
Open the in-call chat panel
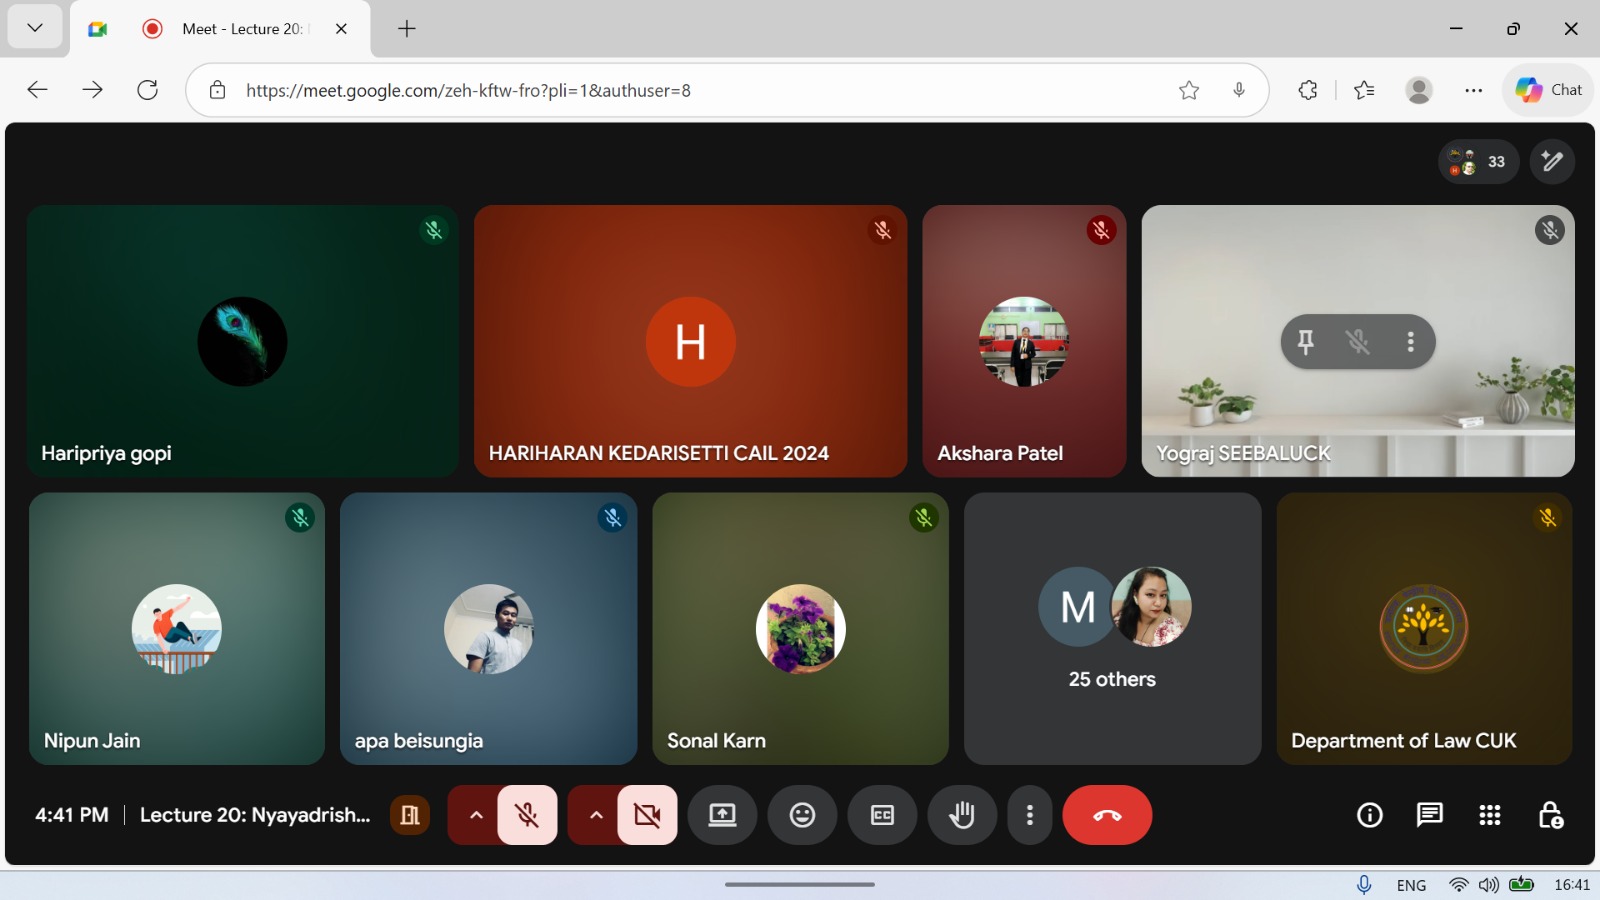(1429, 815)
